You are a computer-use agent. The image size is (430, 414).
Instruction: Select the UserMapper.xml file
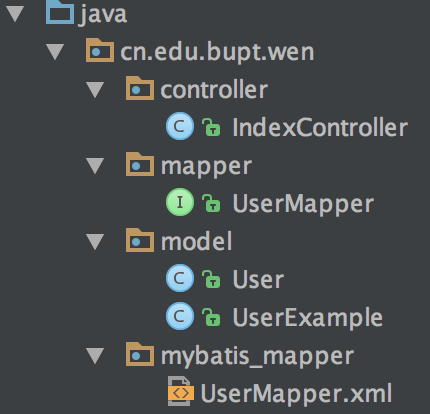[296, 393]
